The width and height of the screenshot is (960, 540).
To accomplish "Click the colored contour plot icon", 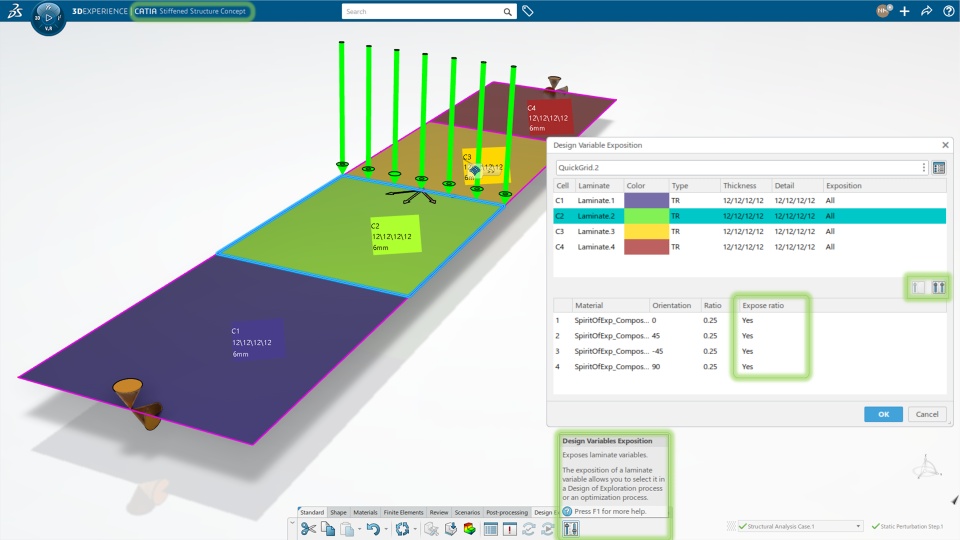I will pos(470,529).
